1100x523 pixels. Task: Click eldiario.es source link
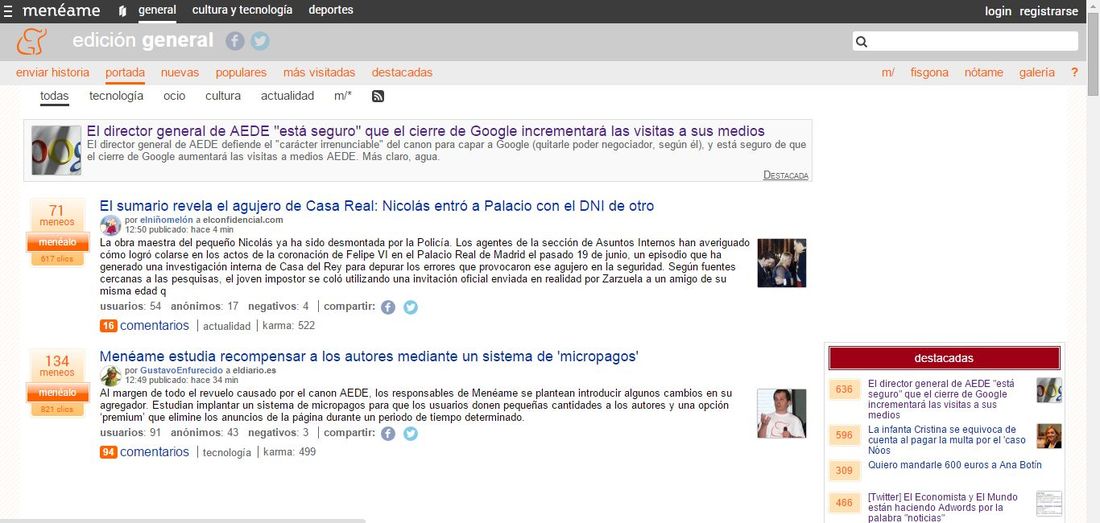tap(254, 370)
